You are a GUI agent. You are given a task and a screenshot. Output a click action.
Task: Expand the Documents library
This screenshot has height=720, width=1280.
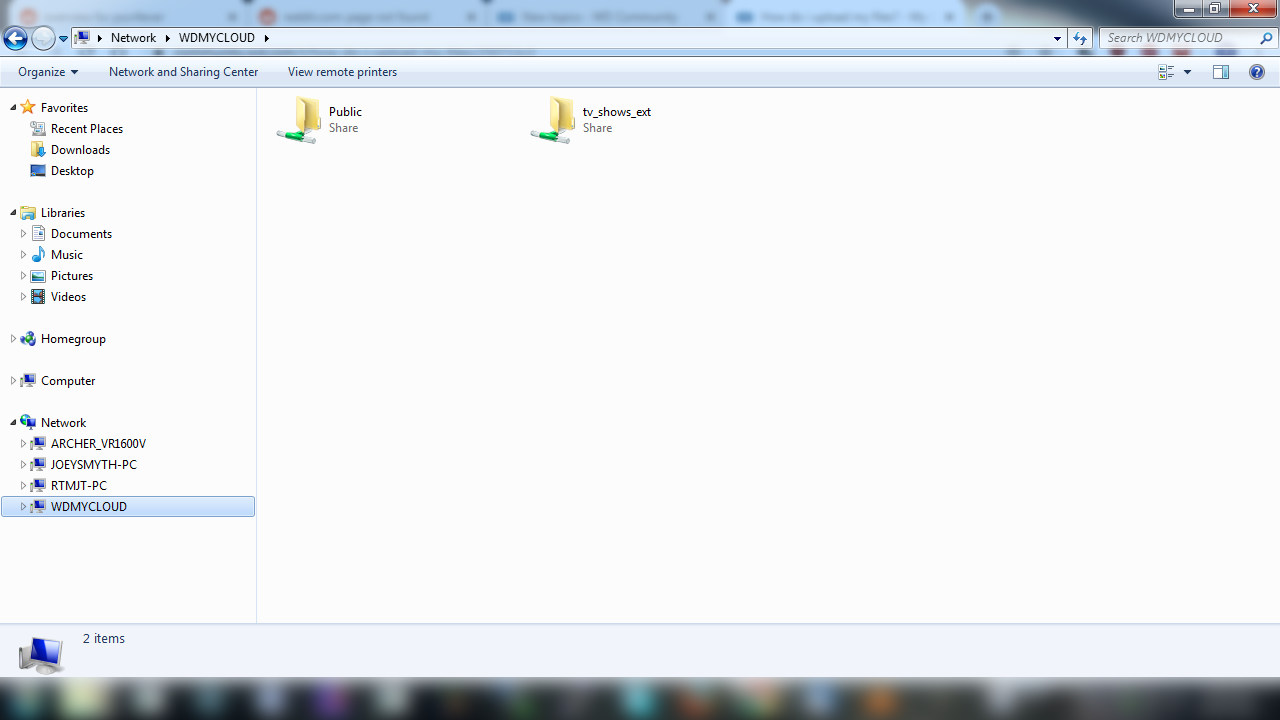(23, 233)
